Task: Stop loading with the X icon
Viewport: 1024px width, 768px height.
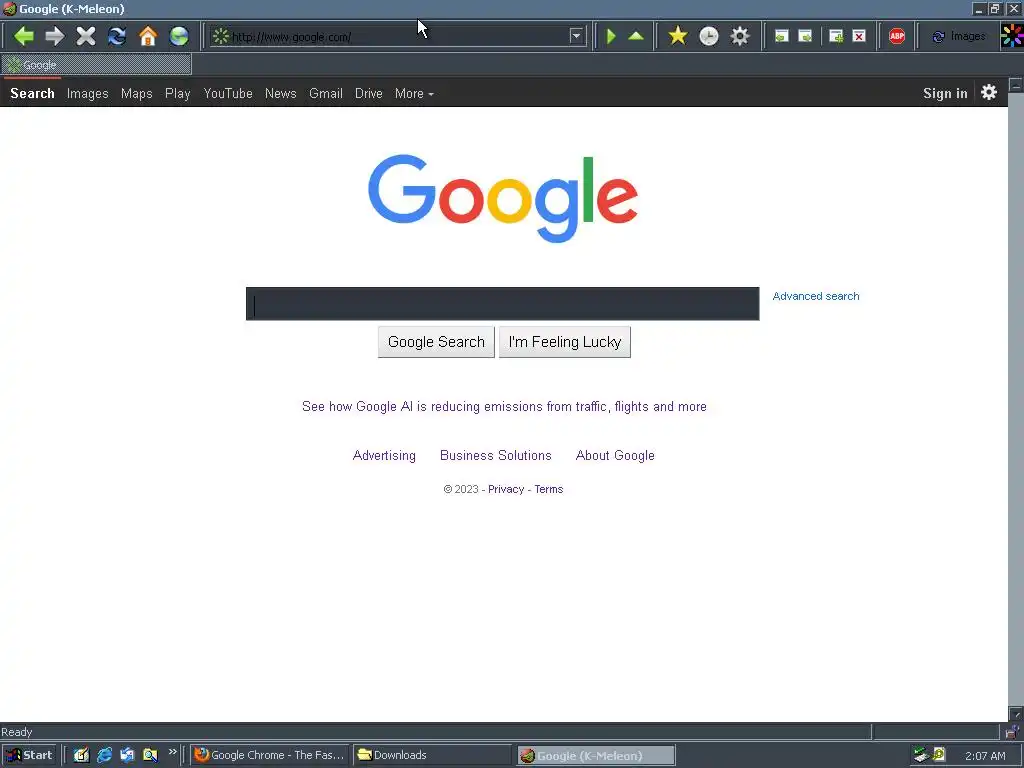Action: (x=86, y=36)
